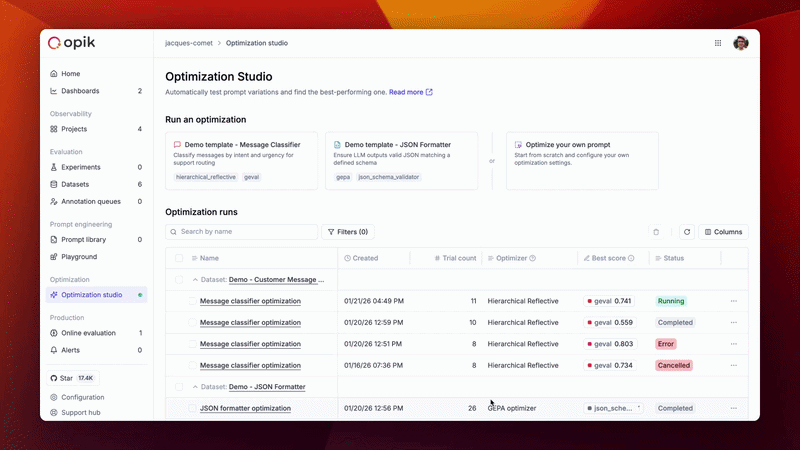
Task: Check the JSON formatter optimization row checkbox
Action: 192,408
